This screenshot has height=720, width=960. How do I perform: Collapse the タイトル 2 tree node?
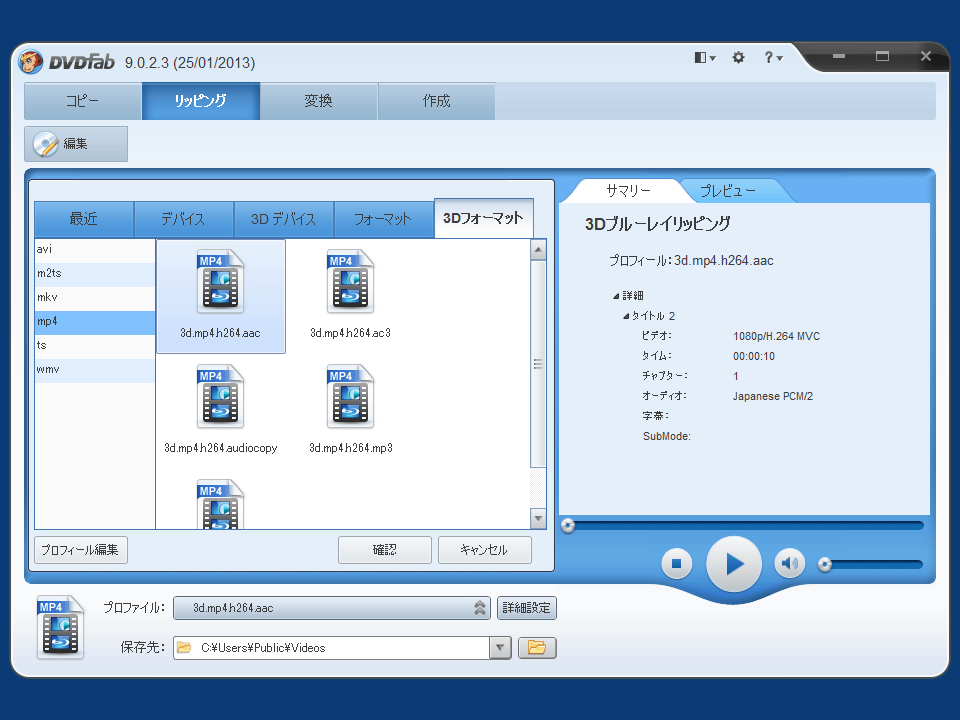pyautogui.click(x=626, y=317)
